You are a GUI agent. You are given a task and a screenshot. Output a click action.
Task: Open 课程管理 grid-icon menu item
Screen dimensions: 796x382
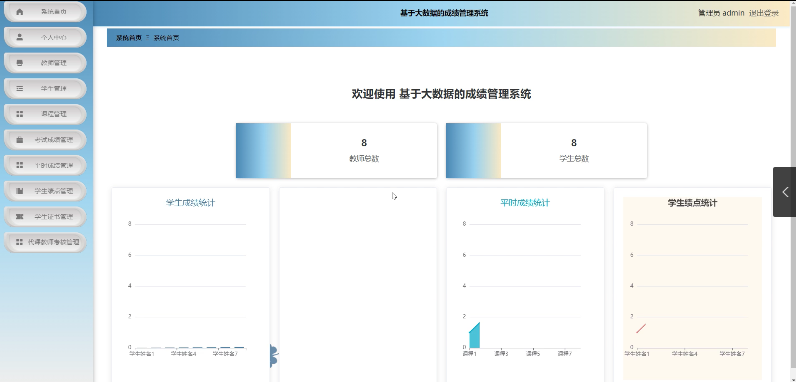click(x=45, y=114)
